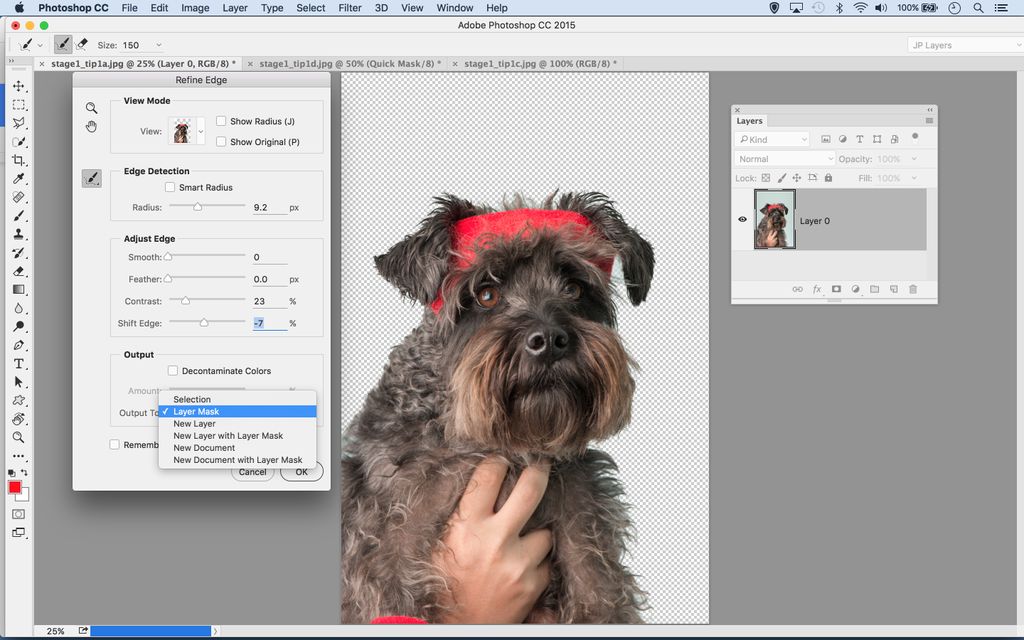Open the blend mode dropdown showing Normal

click(x=785, y=158)
